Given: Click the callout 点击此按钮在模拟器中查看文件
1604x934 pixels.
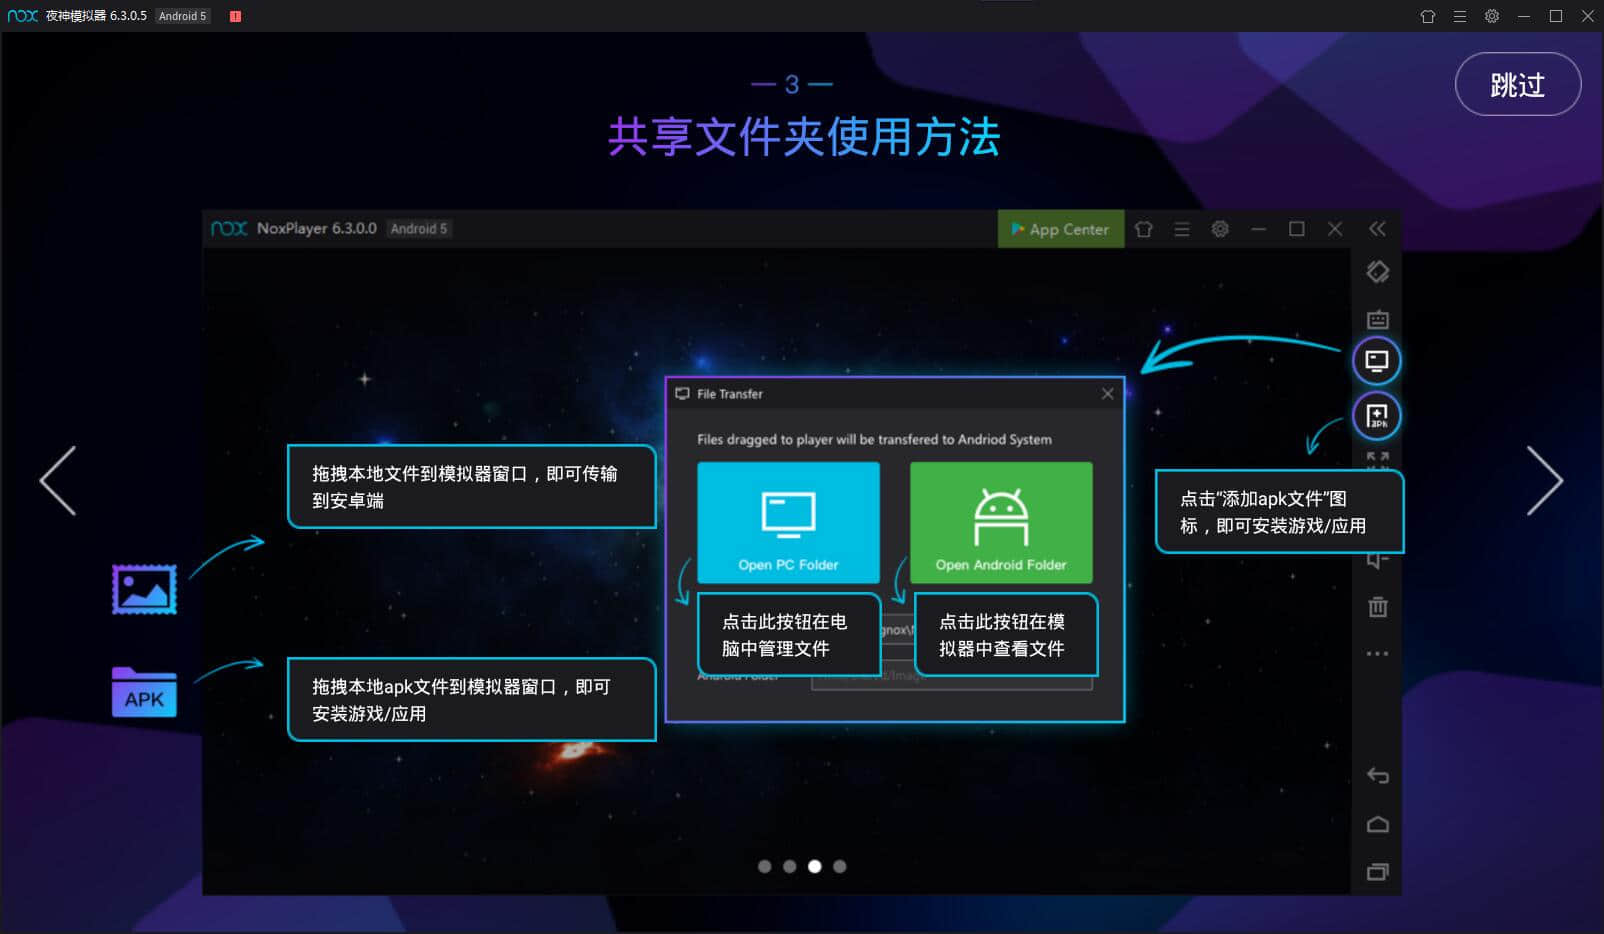Looking at the screenshot, I should point(1006,635).
